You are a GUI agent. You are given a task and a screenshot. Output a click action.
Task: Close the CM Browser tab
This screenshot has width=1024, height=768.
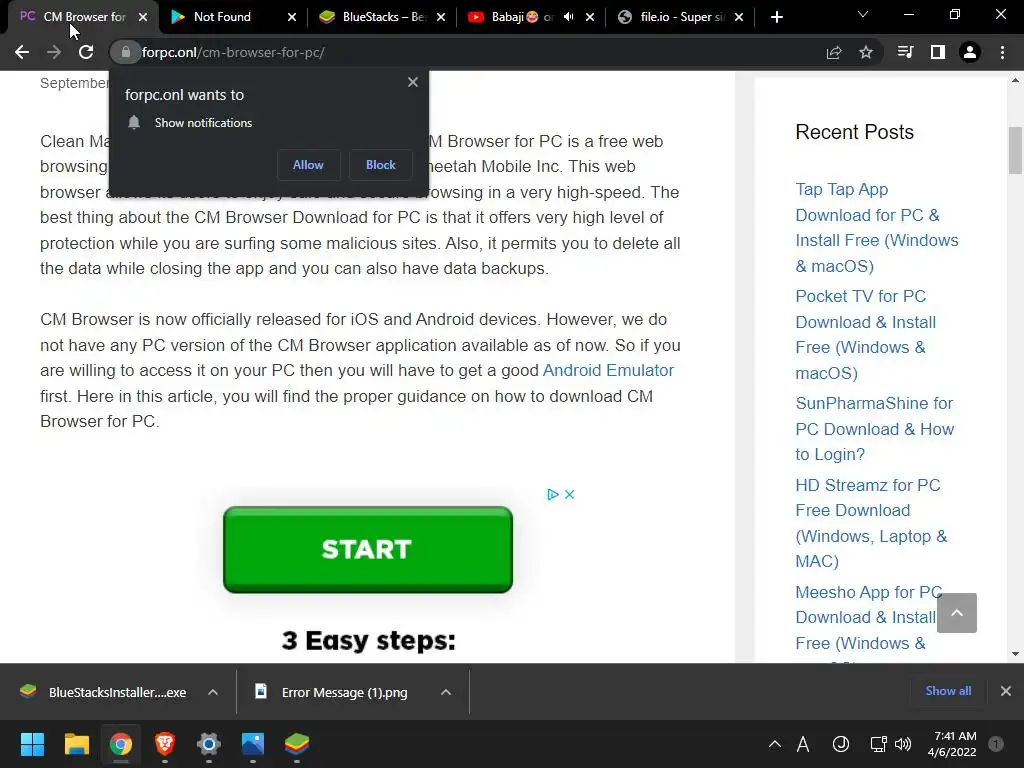[x=143, y=17]
